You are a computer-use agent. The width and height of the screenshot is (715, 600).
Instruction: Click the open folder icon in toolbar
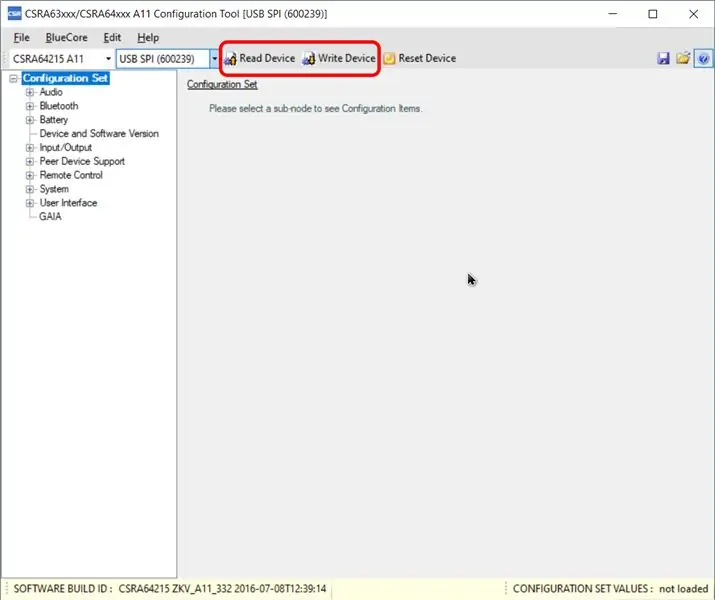point(683,58)
